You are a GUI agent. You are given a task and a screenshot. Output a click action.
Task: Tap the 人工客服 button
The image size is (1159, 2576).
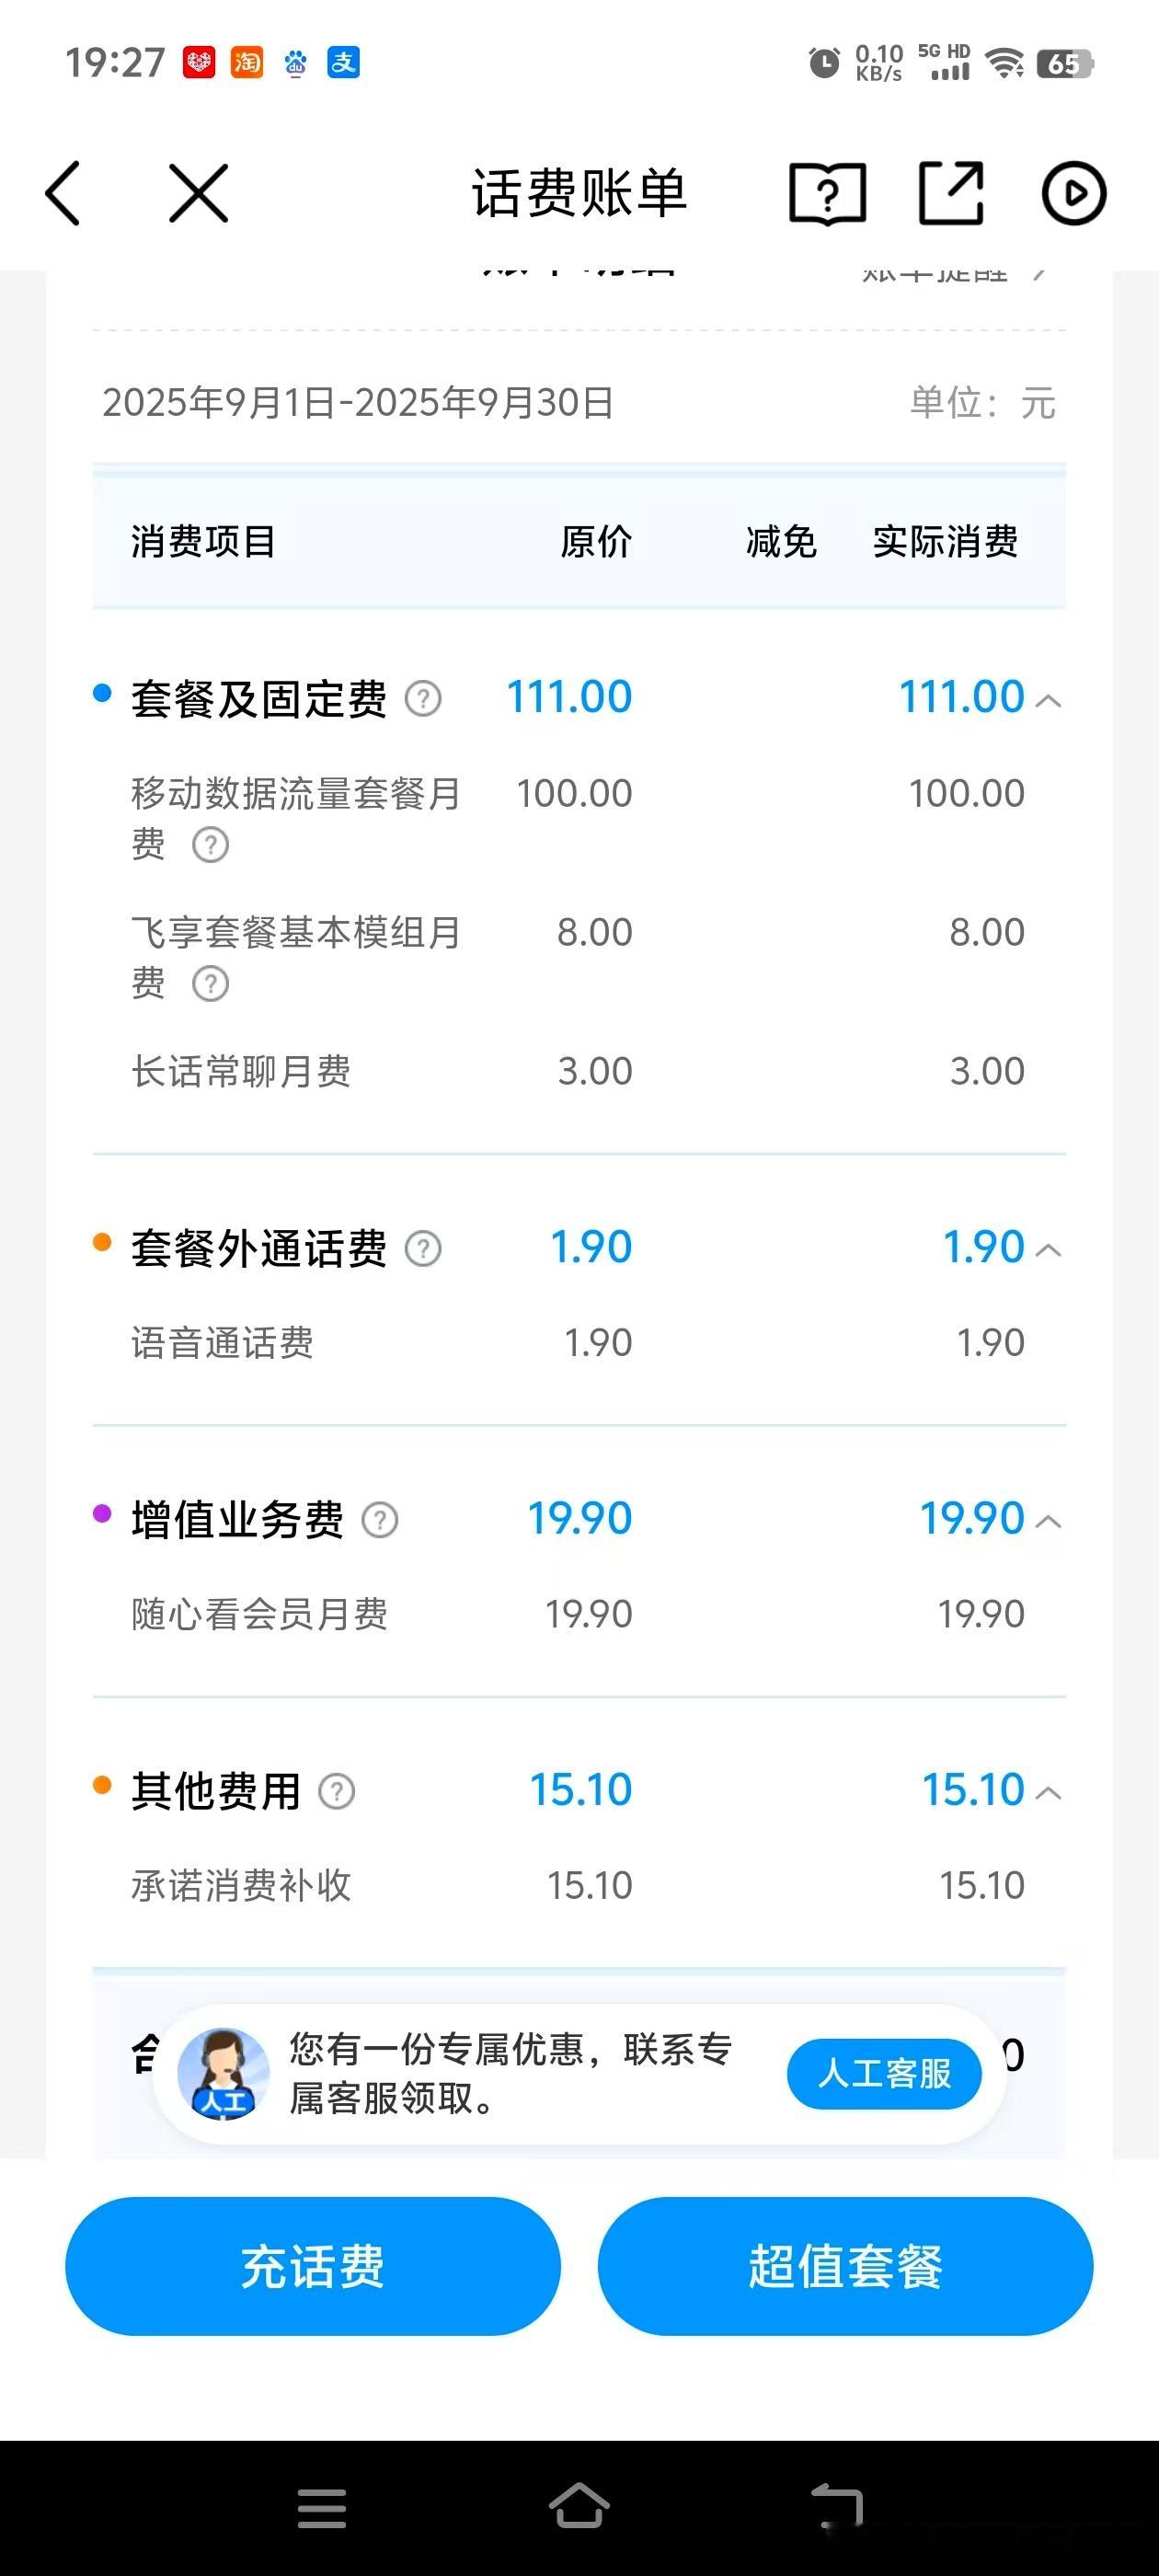point(884,2073)
